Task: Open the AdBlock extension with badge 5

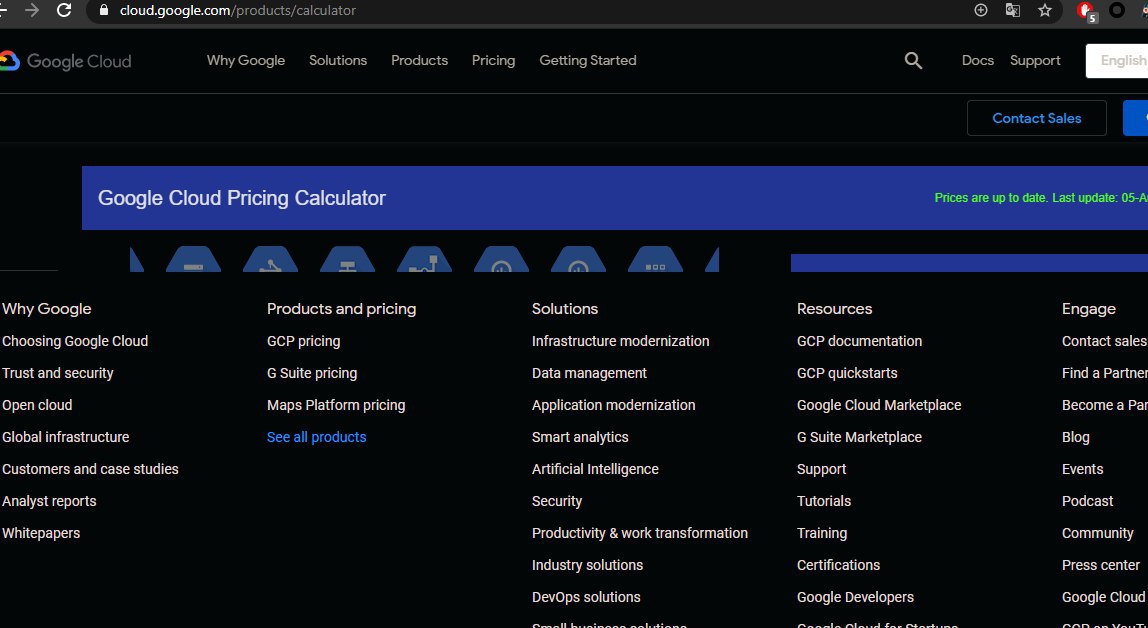Action: [x=1086, y=11]
